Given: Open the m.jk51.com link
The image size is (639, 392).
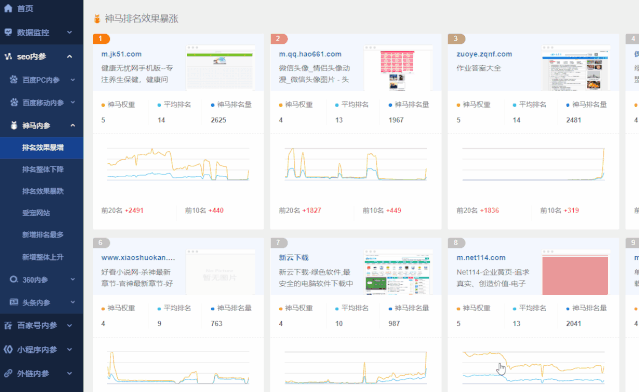Looking at the screenshot, I should pyautogui.click(x=121, y=54).
